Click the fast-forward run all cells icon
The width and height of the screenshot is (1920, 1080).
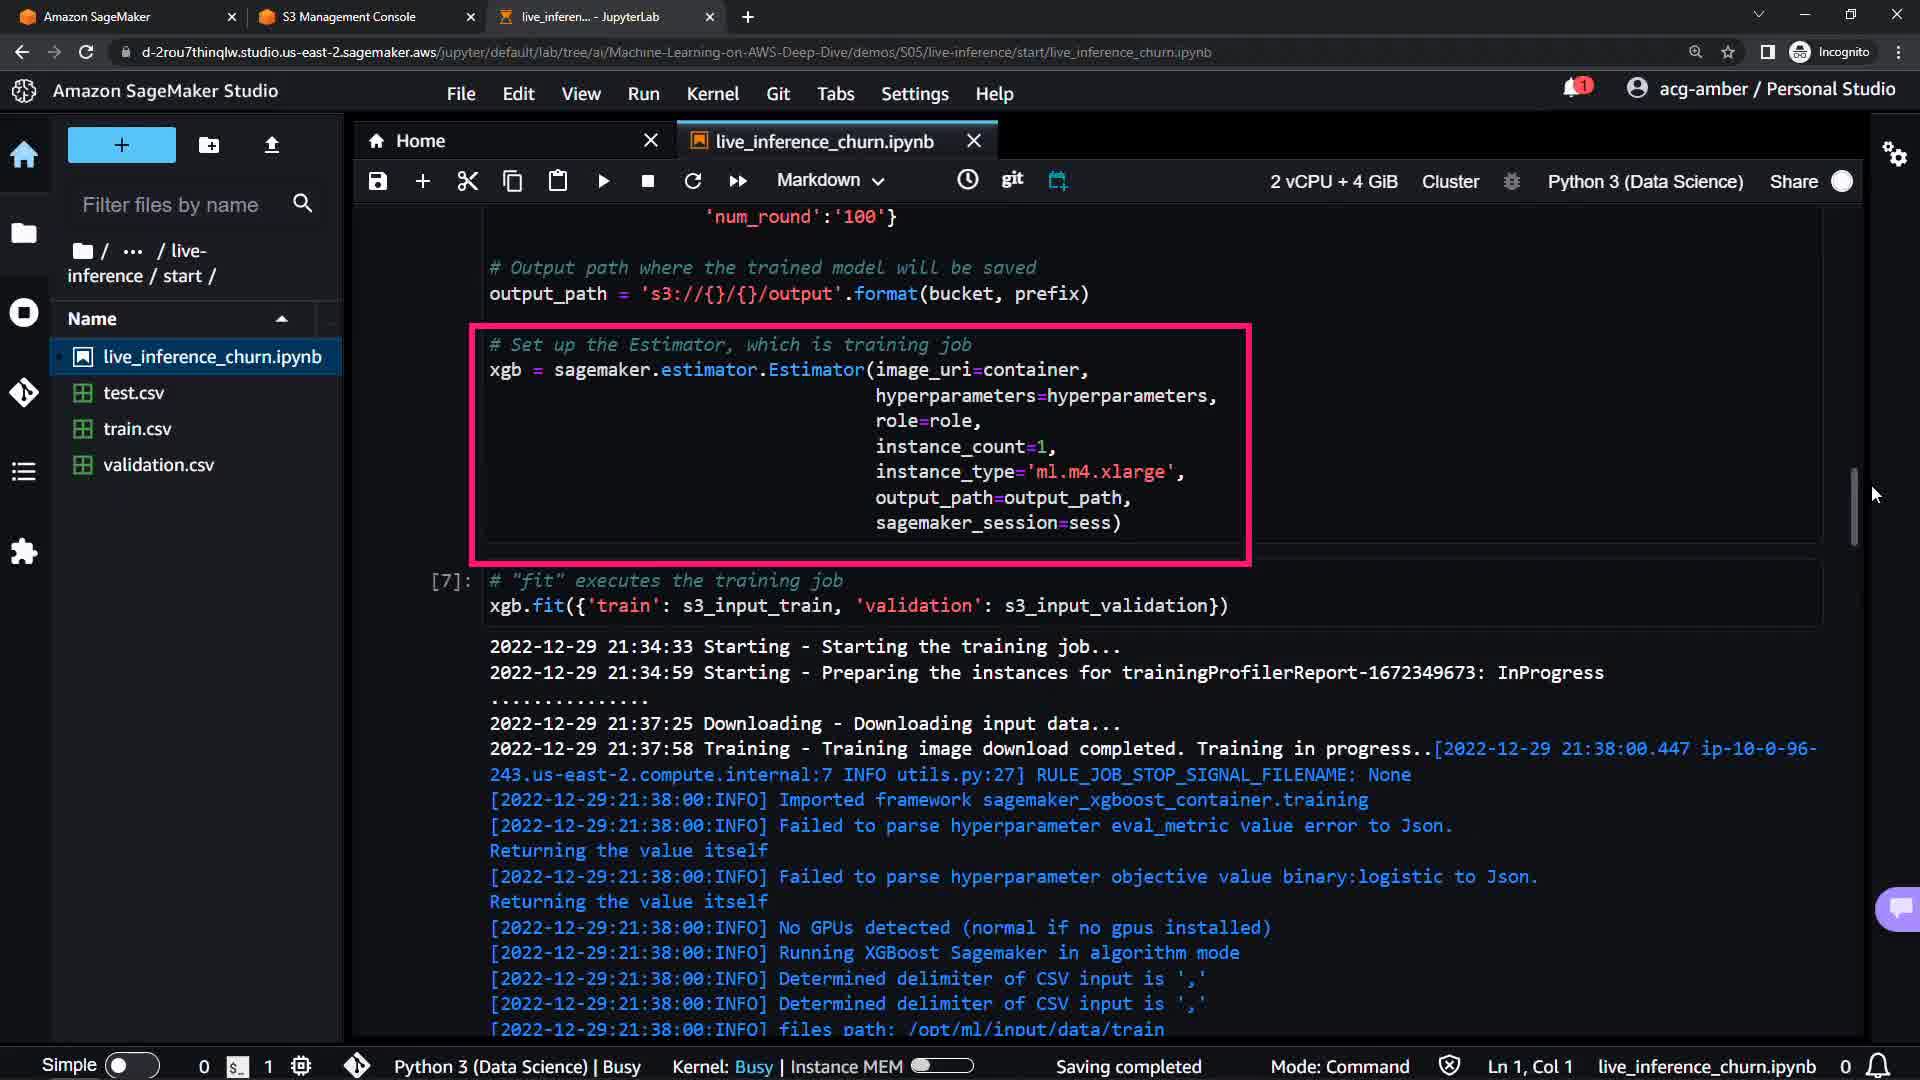pos(738,181)
